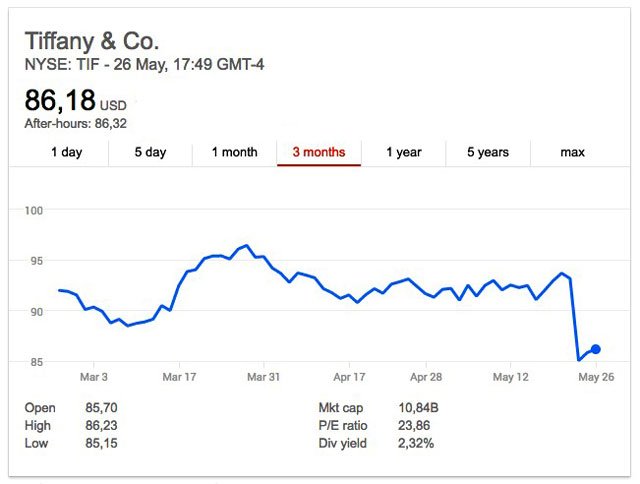
Task: Click the Apr 28 date label
Action: tap(426, 377)
